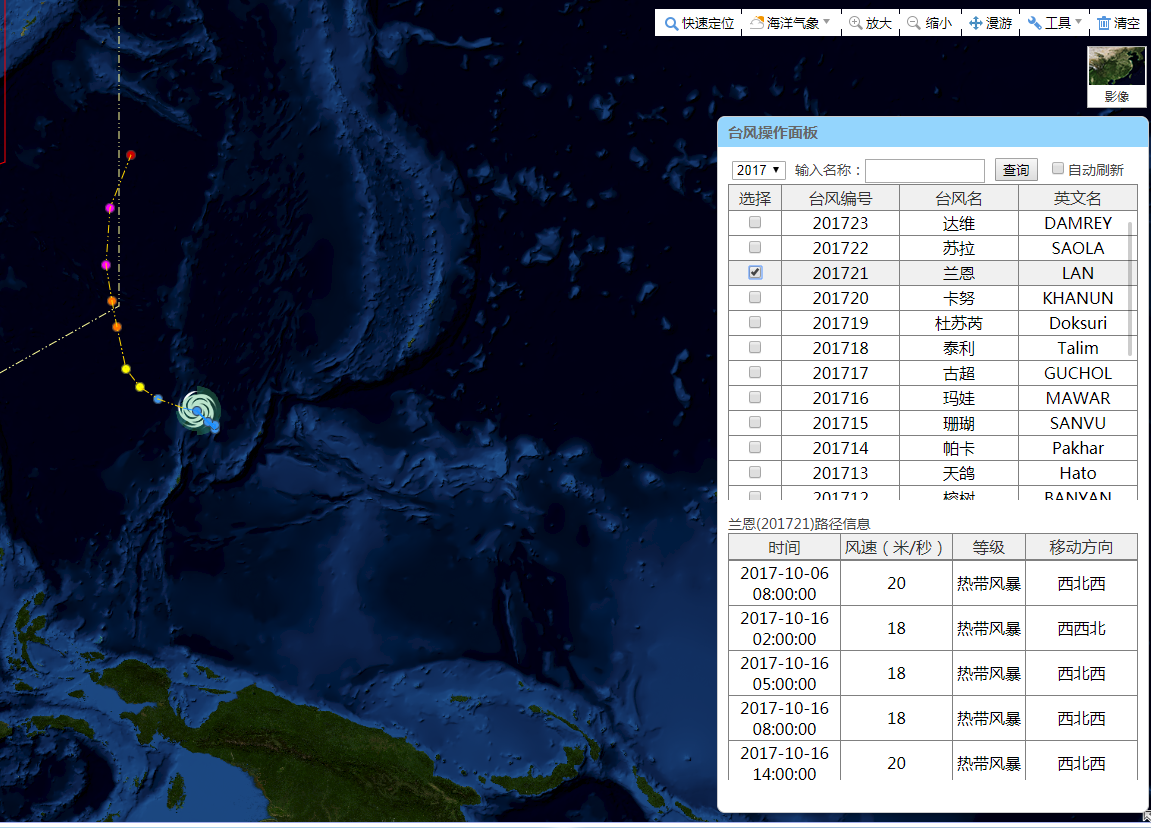Click the upper magenta forecast point
This screenshot has height=828, width=1151.
click(110, 208)
